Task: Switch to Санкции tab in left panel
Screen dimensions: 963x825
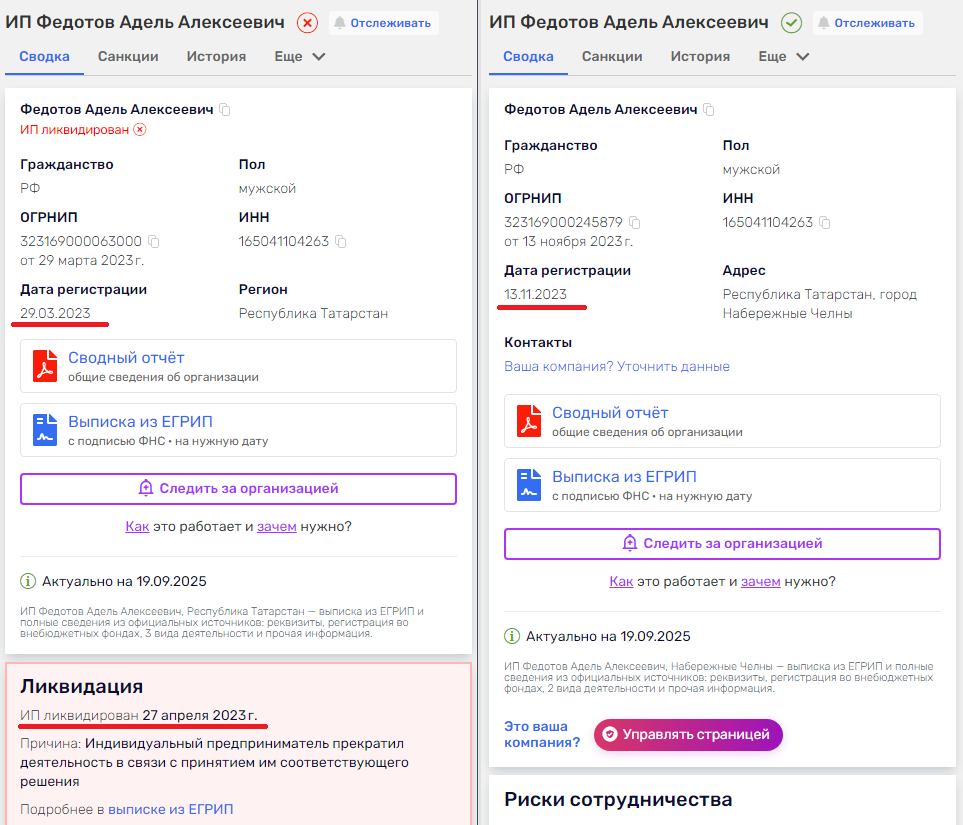Action: (128, 57)
